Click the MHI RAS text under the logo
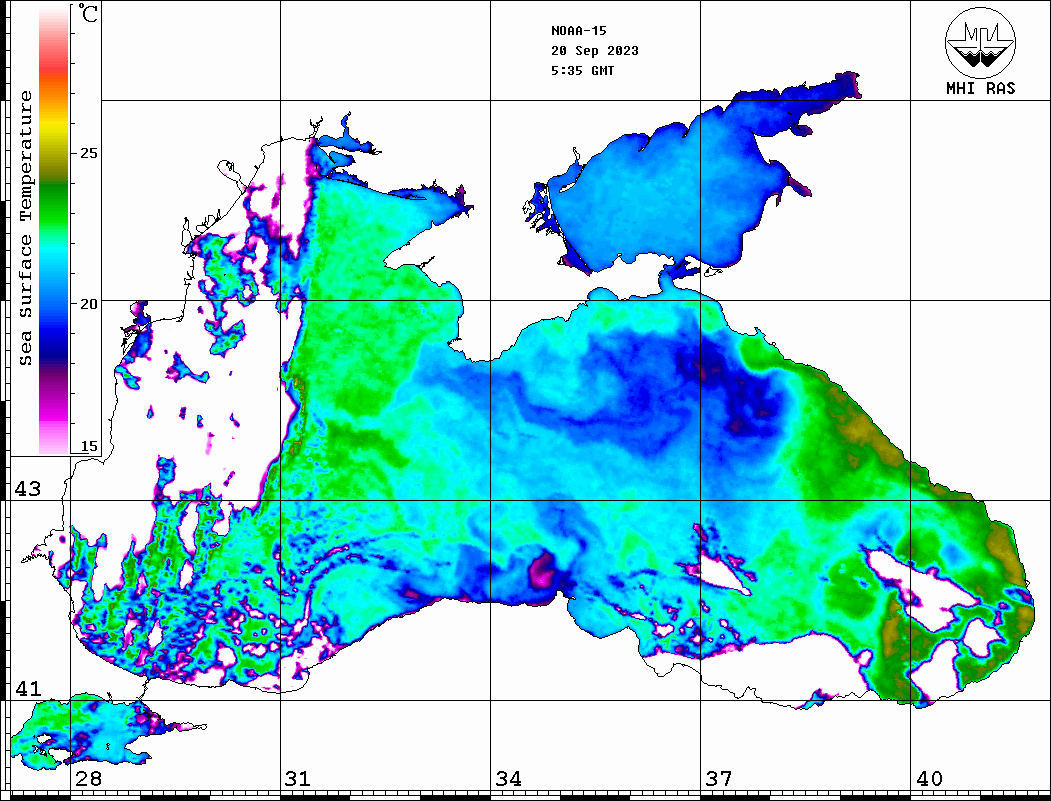 980,89
